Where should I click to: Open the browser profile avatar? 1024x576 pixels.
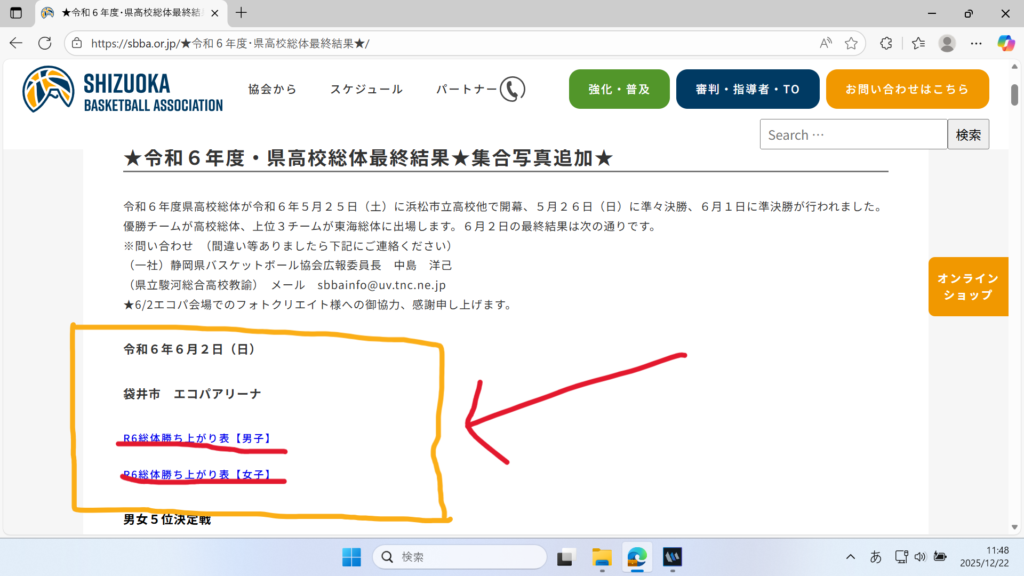pos(947,43)
